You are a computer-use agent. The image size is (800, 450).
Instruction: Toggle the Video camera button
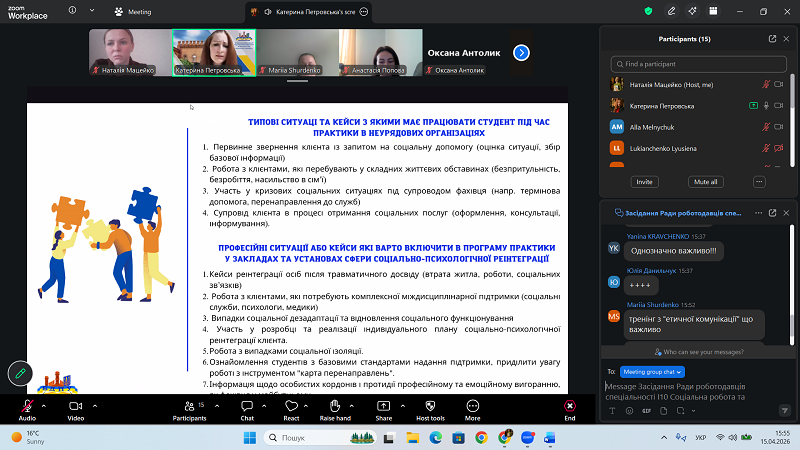[x=74, y=406]
